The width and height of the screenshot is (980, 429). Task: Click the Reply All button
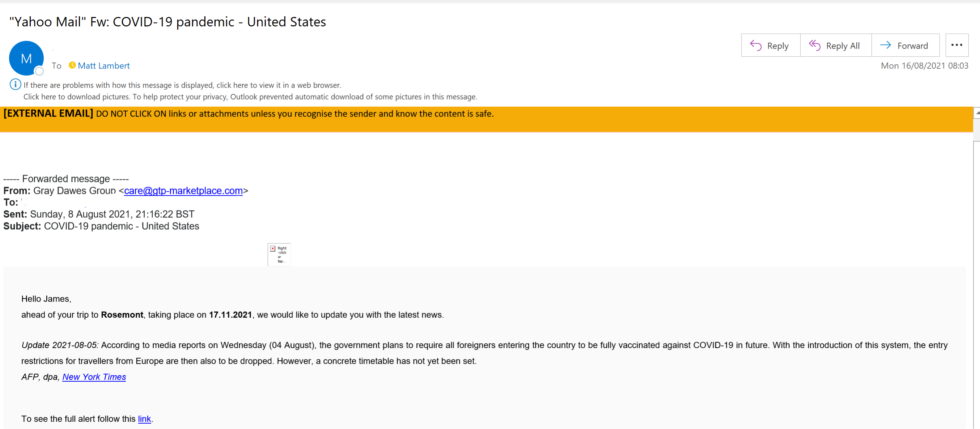[836, 46]
